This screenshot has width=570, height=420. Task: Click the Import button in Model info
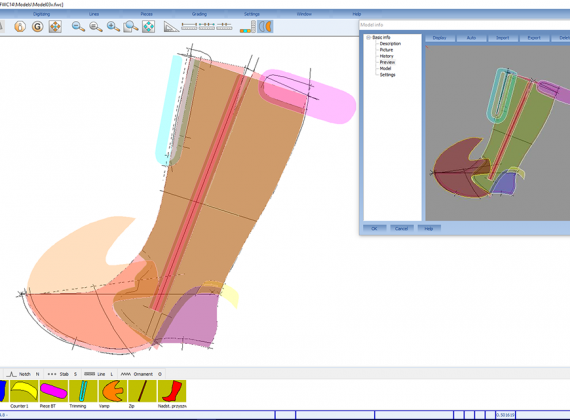(x=503, y=38)
